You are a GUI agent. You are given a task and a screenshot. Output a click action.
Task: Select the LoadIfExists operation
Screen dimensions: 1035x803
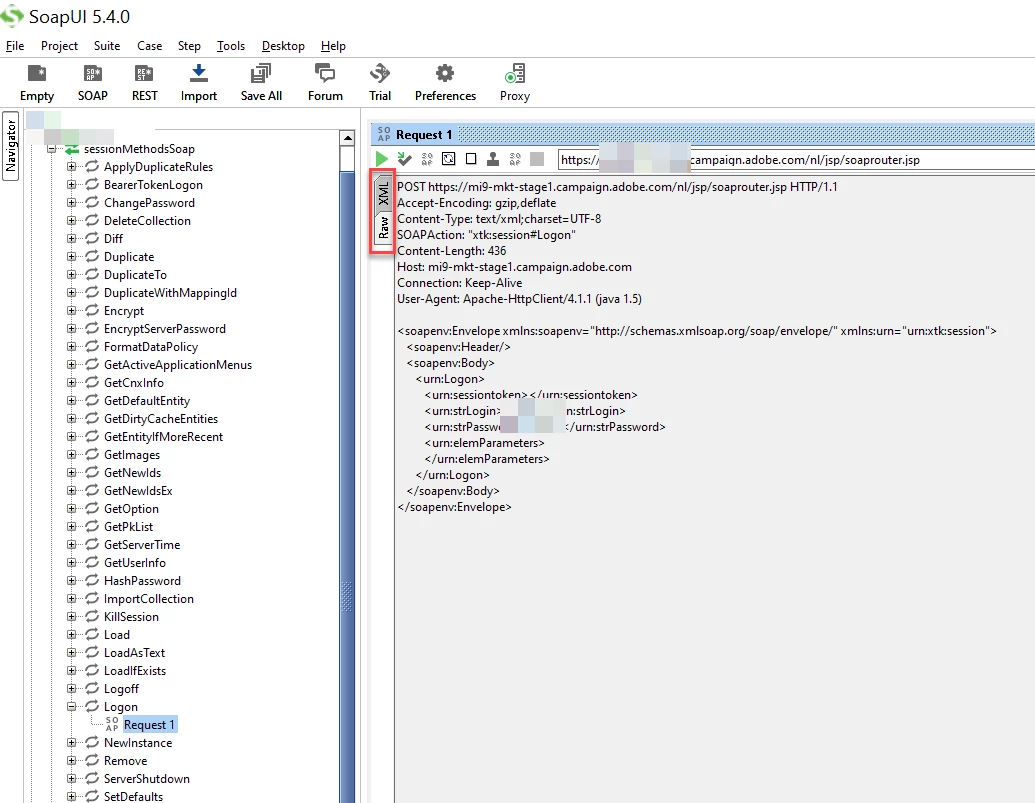(x=135, y=670)
